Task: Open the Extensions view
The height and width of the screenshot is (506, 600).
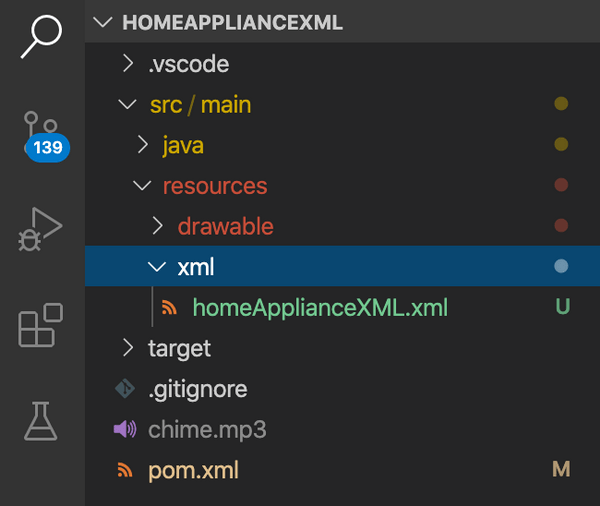Action: (41, 326)
